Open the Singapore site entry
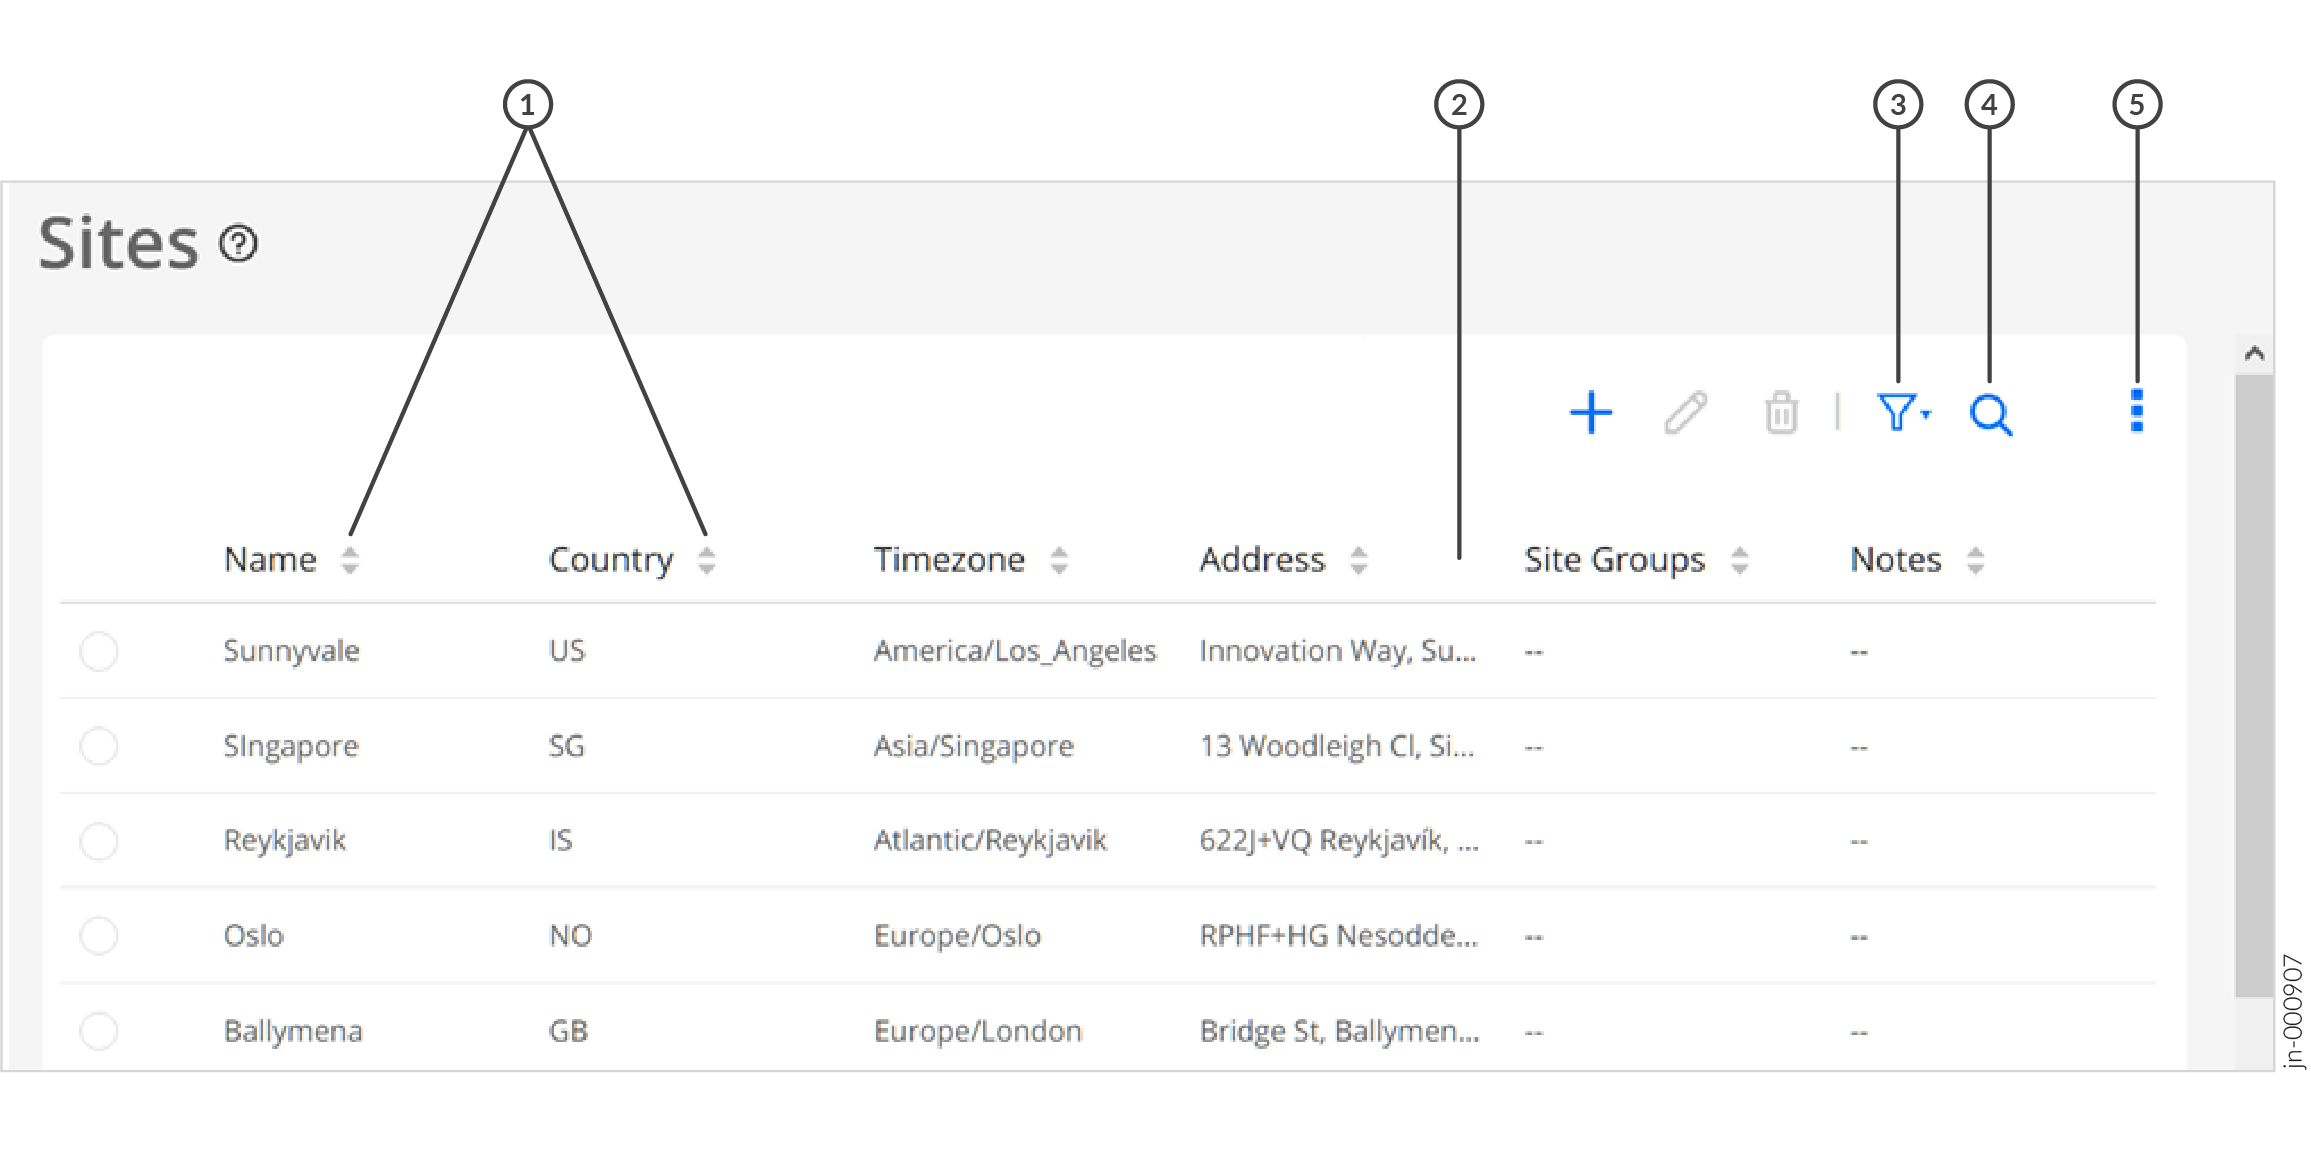This screenshot has height=1166, width=2311. tap(291, 746)
